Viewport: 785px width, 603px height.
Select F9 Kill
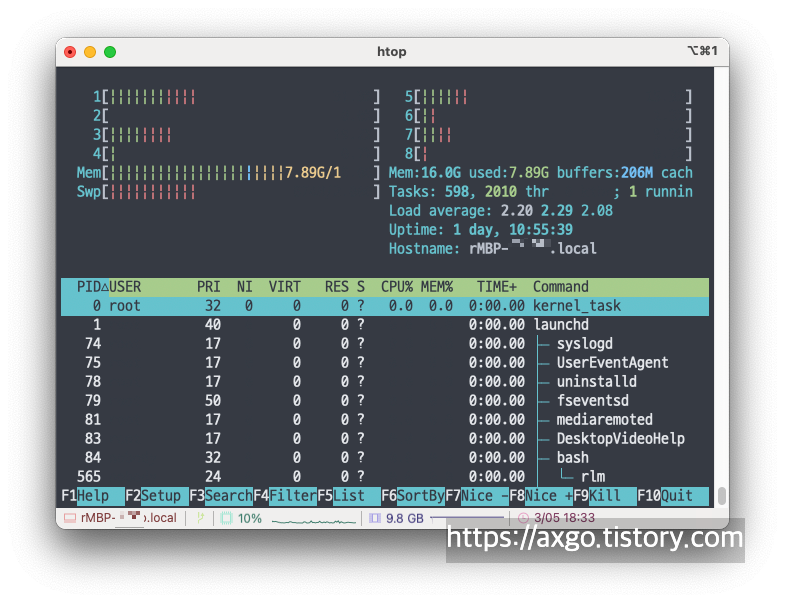(605, 496)
